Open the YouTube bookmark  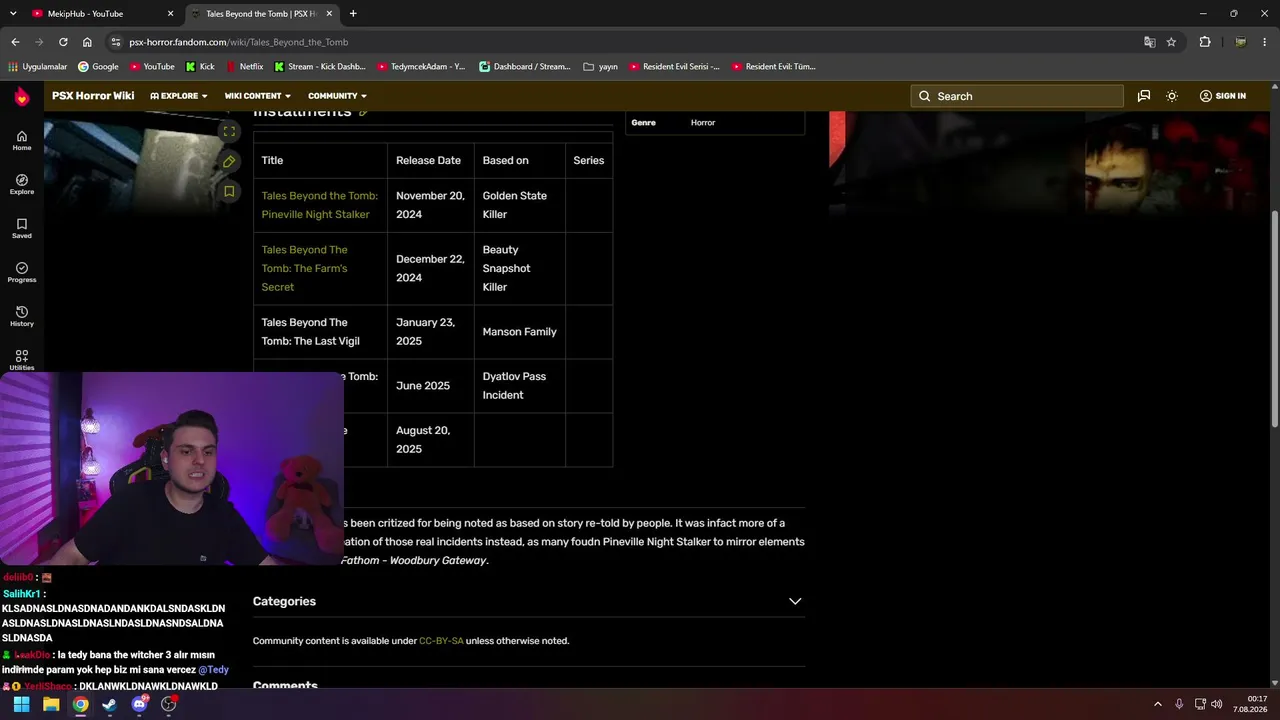[x=151, y=67]
